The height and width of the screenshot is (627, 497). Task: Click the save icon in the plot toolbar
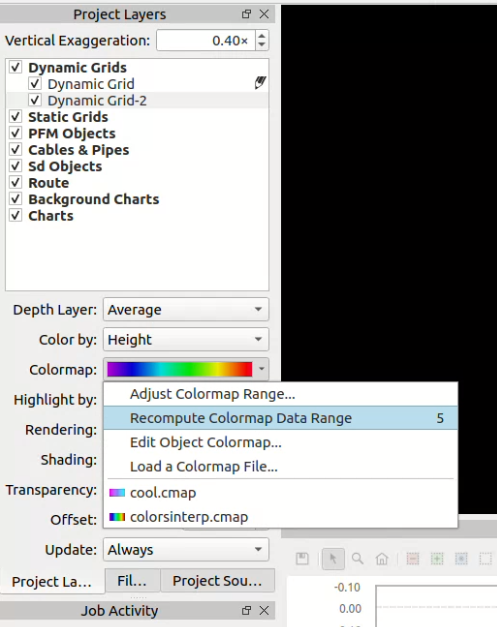[x=302, y=558]
